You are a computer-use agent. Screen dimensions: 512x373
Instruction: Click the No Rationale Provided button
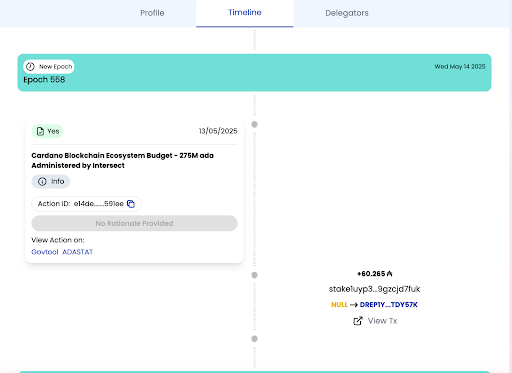[x=134, y=223]
